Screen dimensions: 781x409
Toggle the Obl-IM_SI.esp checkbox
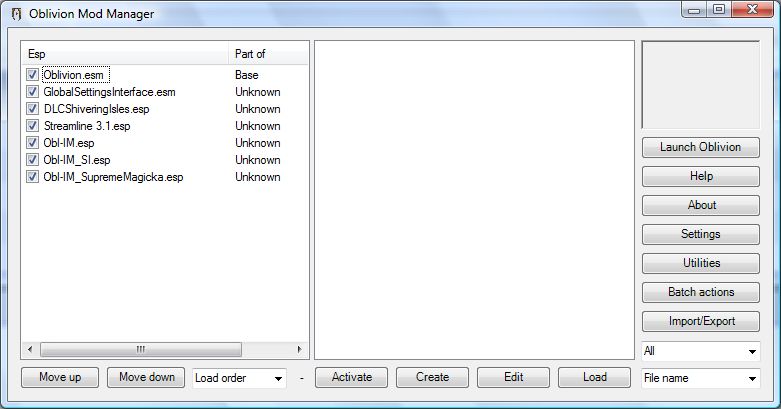pyautogui.click(x=32, y=159)
